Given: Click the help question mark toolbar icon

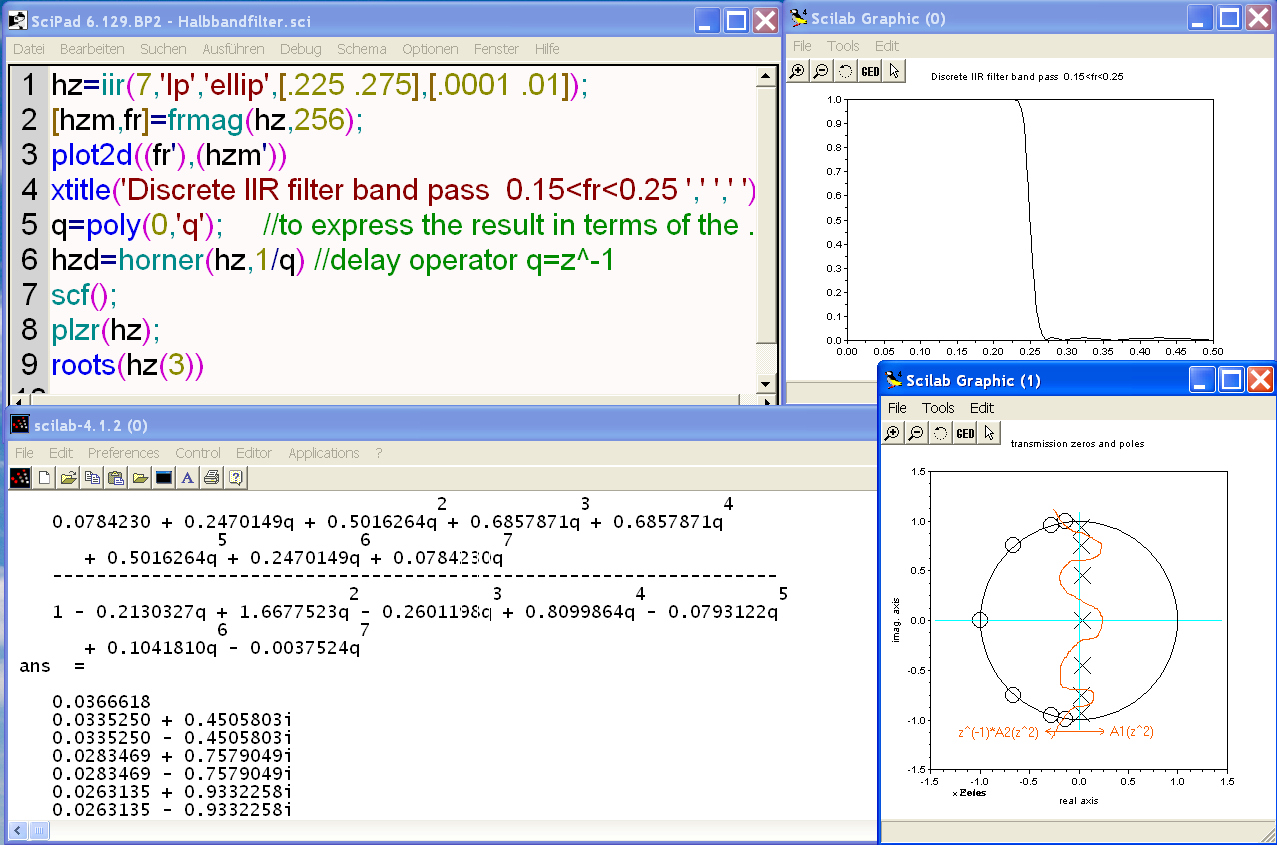Looking at the screenshot, I should [236, 478].
